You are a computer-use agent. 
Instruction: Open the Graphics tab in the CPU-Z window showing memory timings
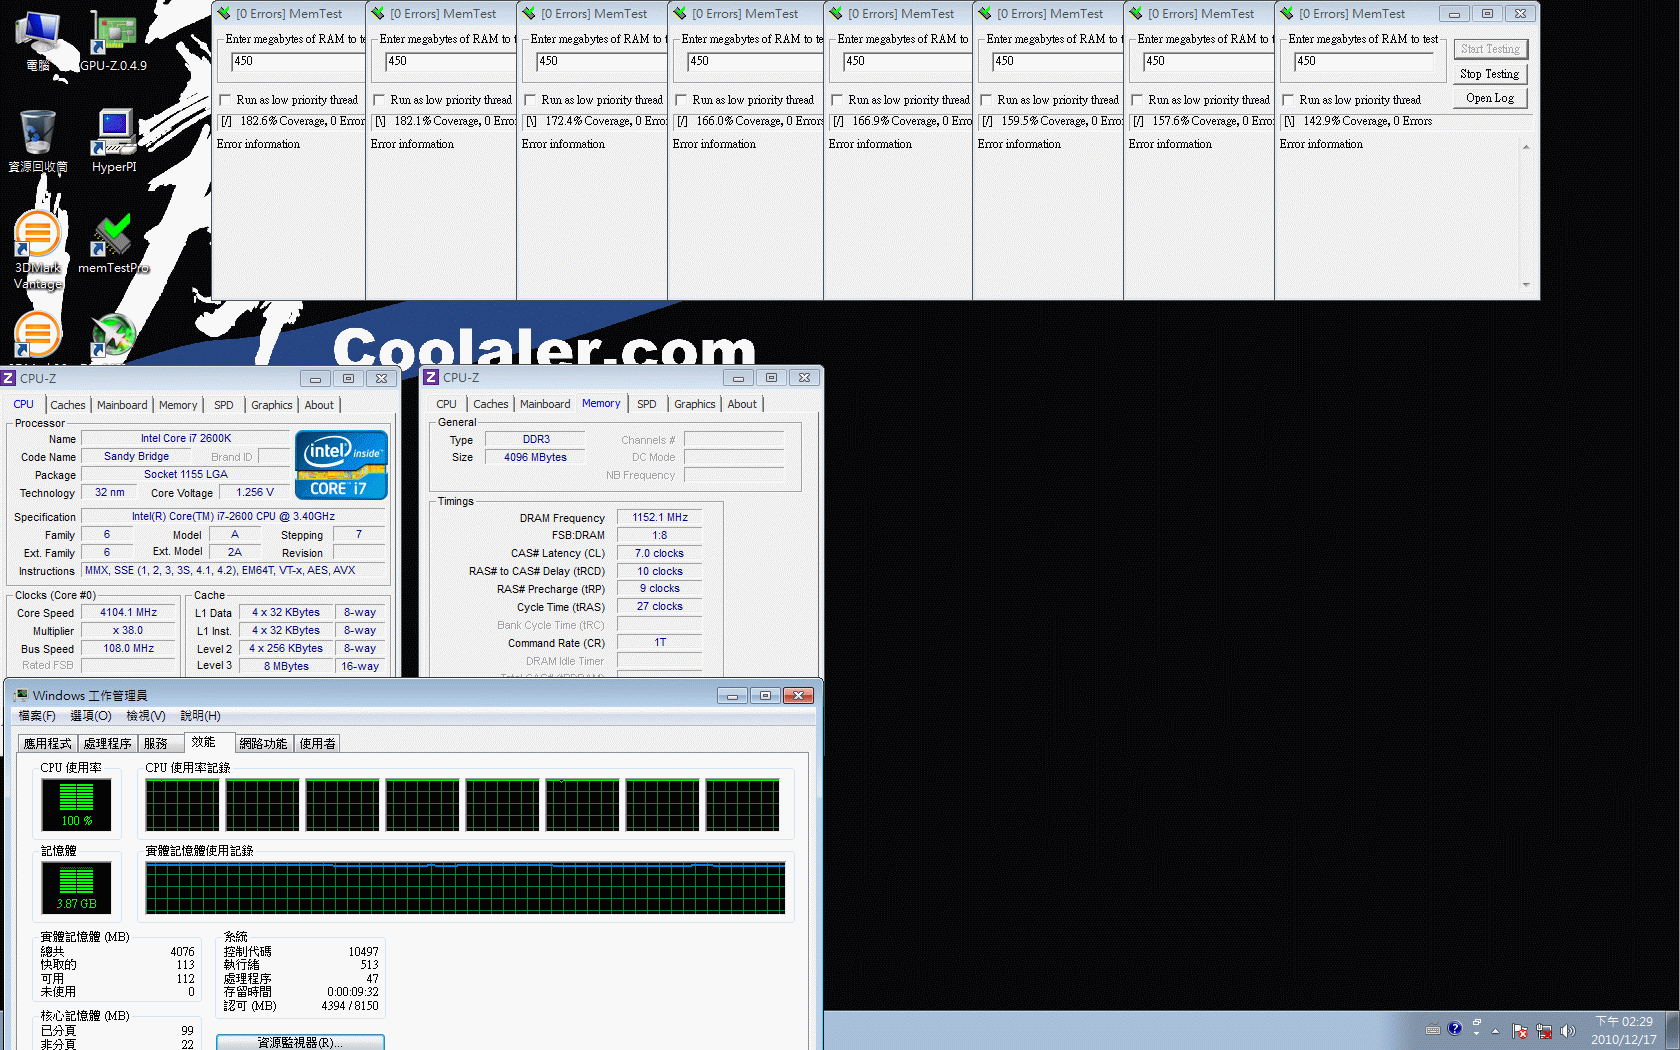click(x=694, y=404)
